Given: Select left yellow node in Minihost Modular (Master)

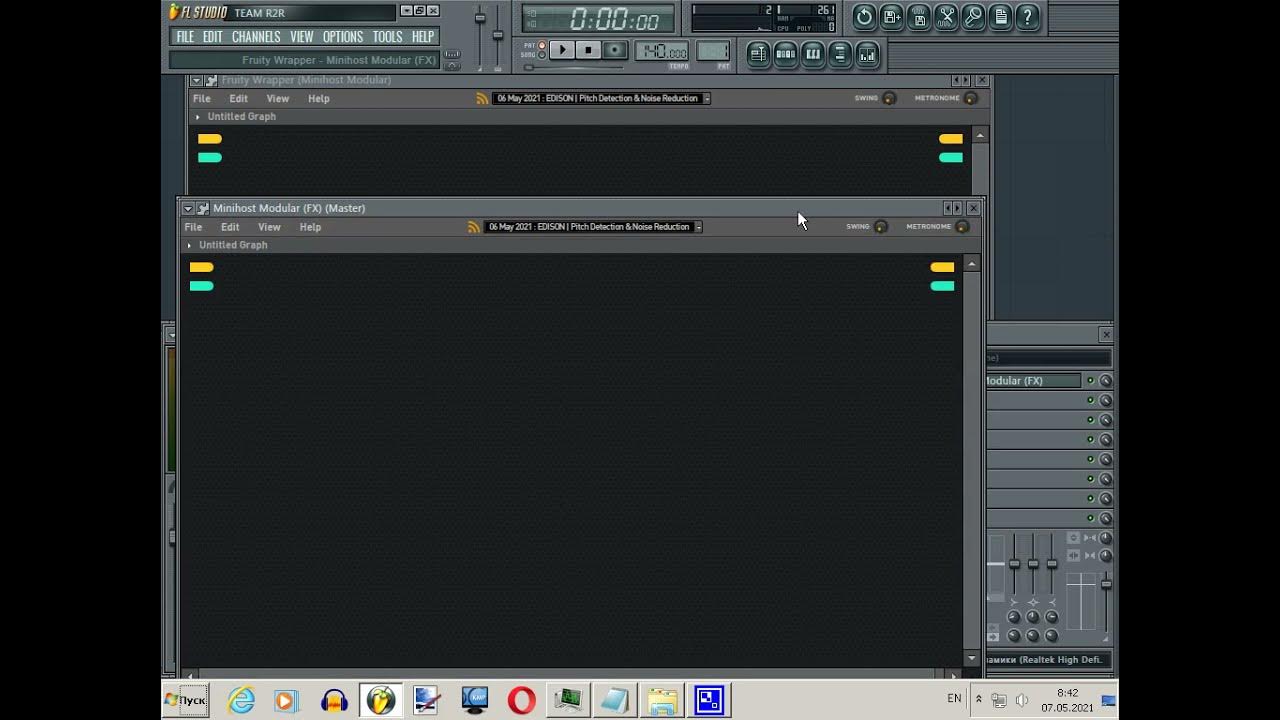Looking at the screenshot, I should pyautogui.click(x=201, y=267).
